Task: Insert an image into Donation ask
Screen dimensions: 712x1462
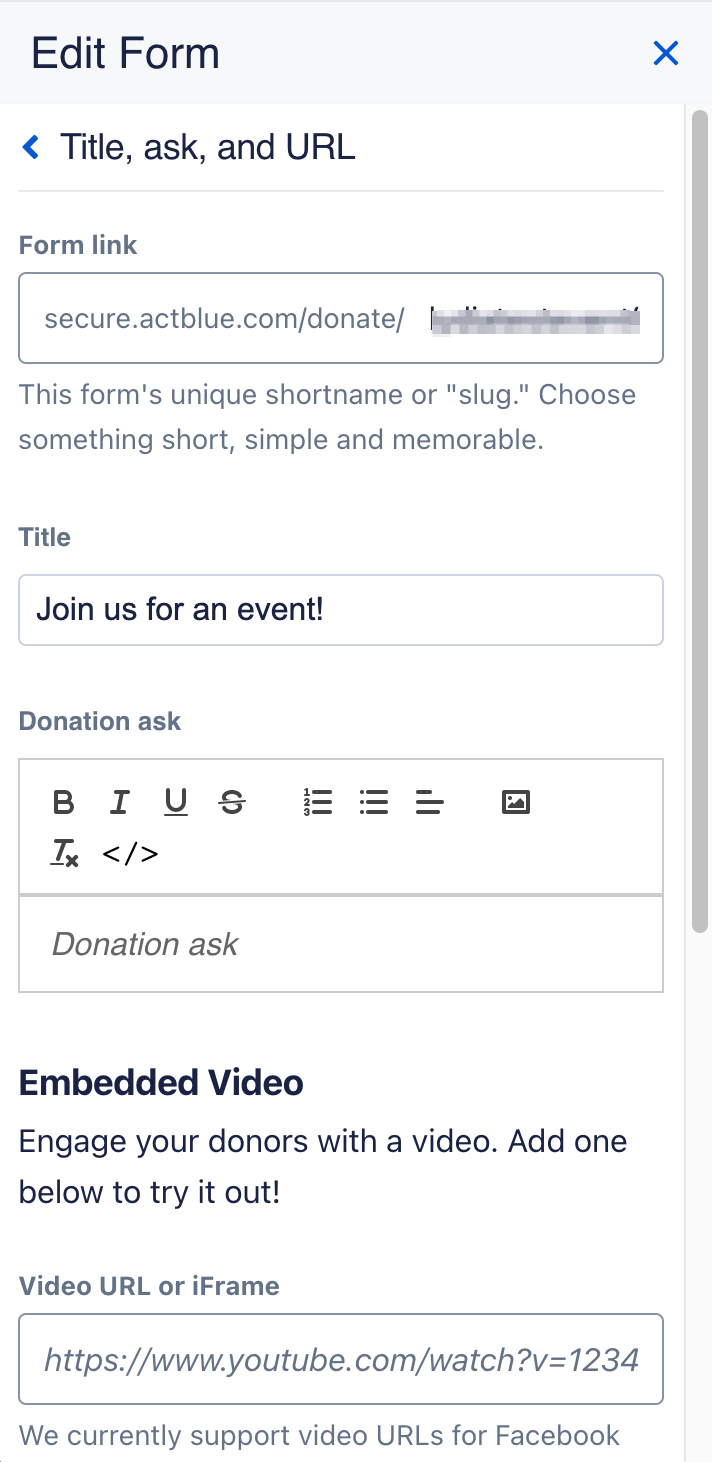Action: [516, 802]
